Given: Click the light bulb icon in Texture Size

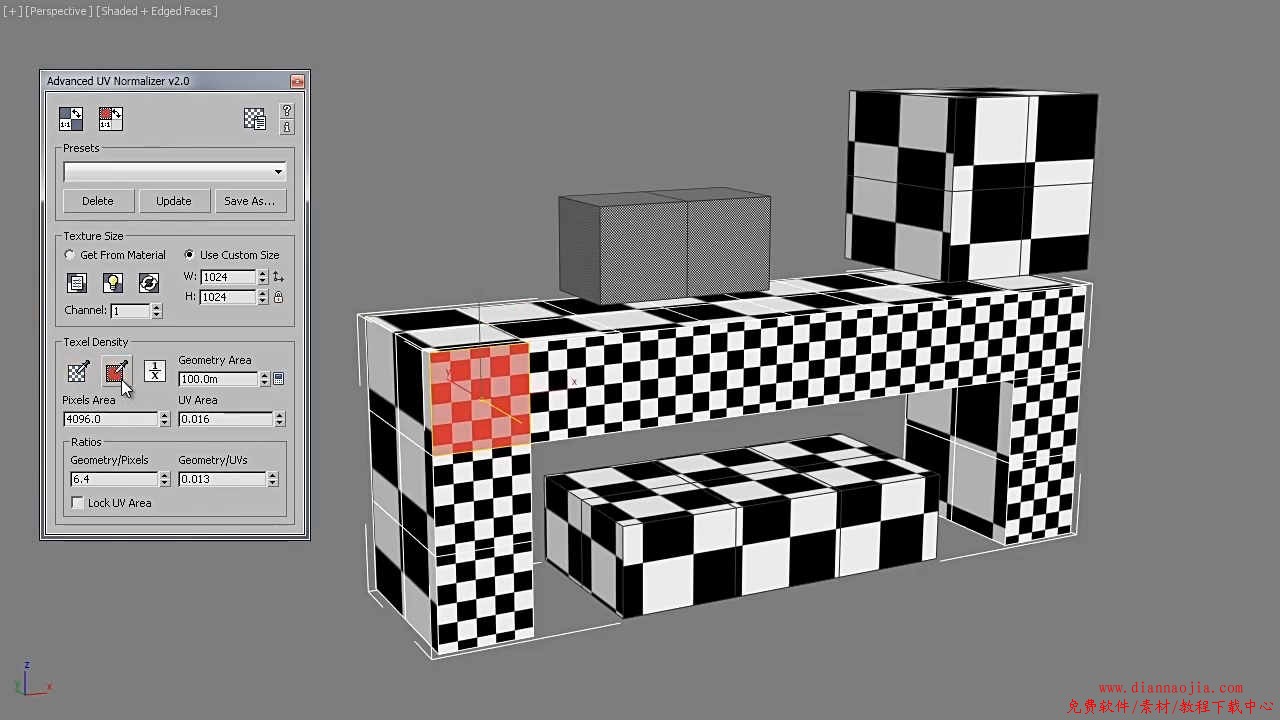Looking at the screenshot, I should (112, 283).
